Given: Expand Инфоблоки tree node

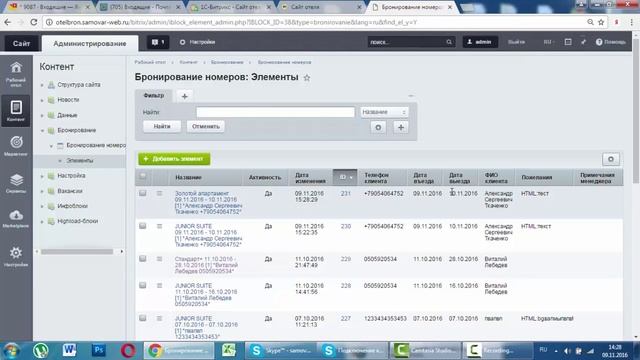Looking at the screenshot, I should click(42, 206).
